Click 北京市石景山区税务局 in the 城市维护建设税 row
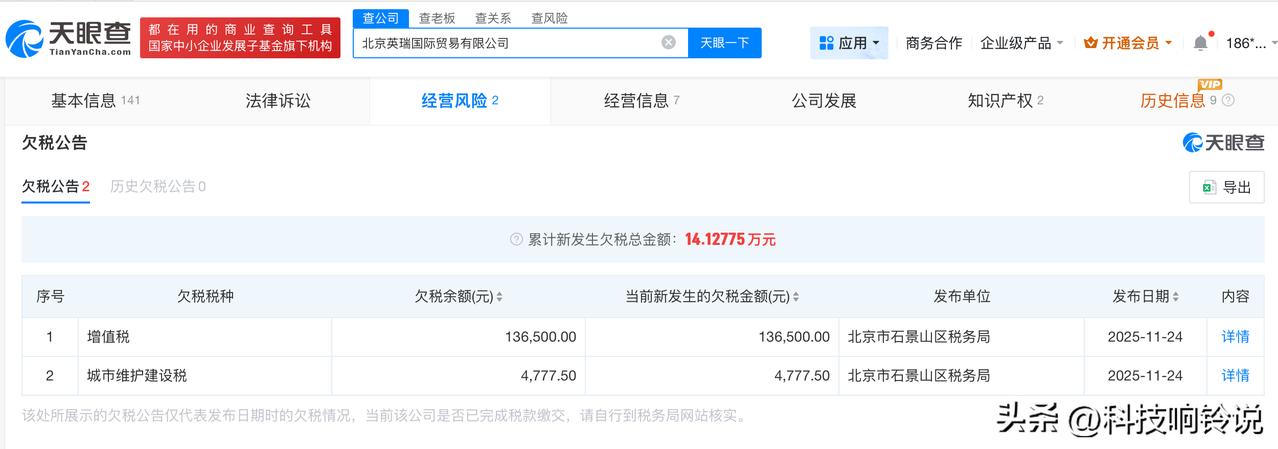This screenshot has height=449, width=1278. pyautogui.click(x=919, y=376)
